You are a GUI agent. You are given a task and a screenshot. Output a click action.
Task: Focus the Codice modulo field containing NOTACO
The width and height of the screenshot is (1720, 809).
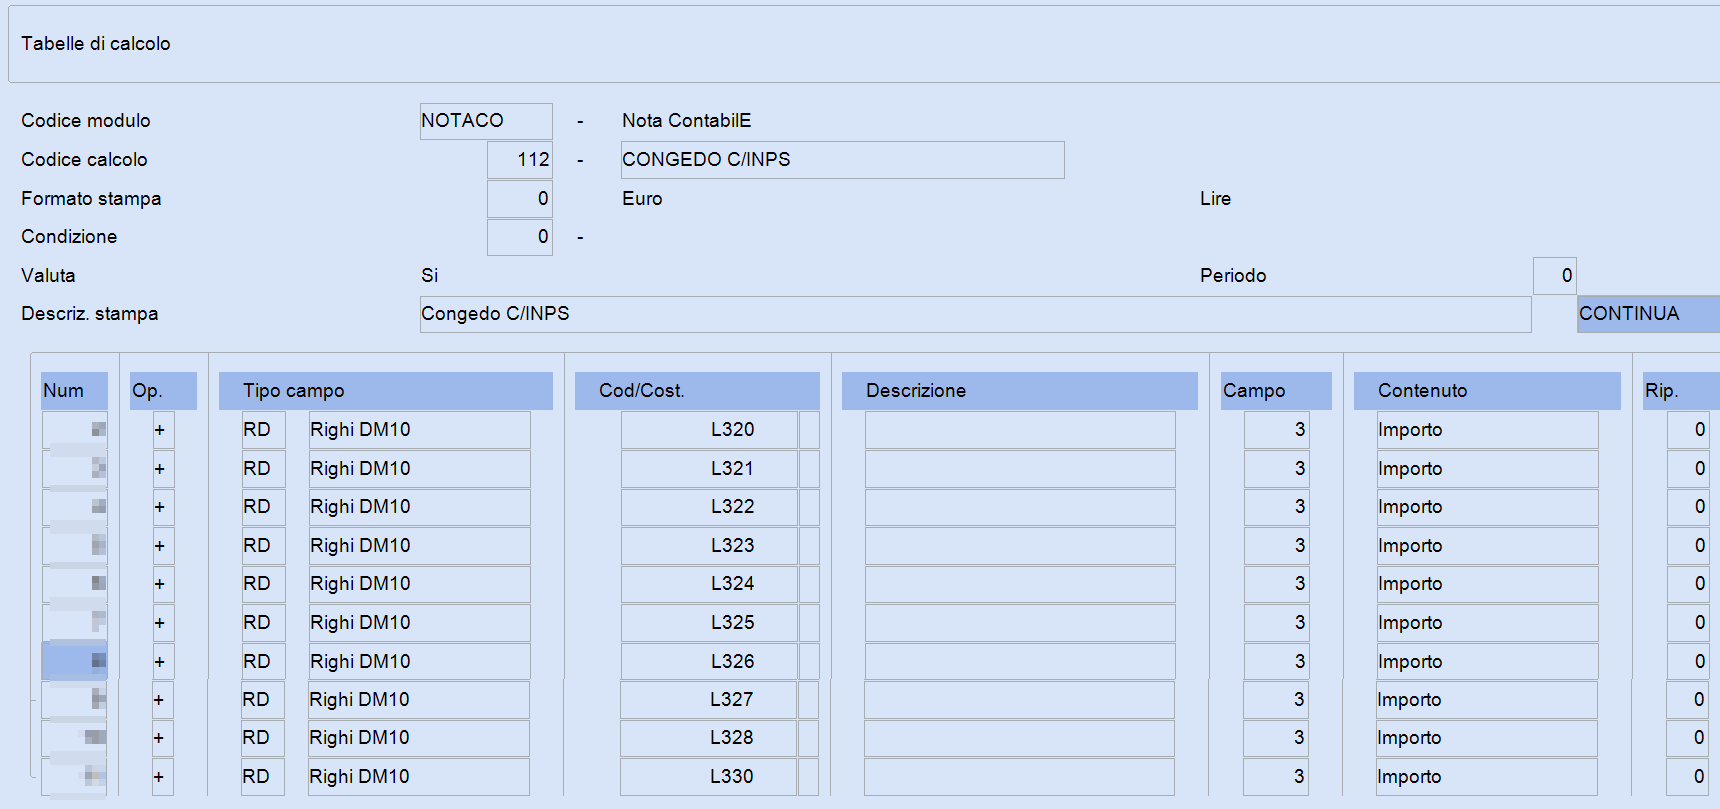pos(486,121)
